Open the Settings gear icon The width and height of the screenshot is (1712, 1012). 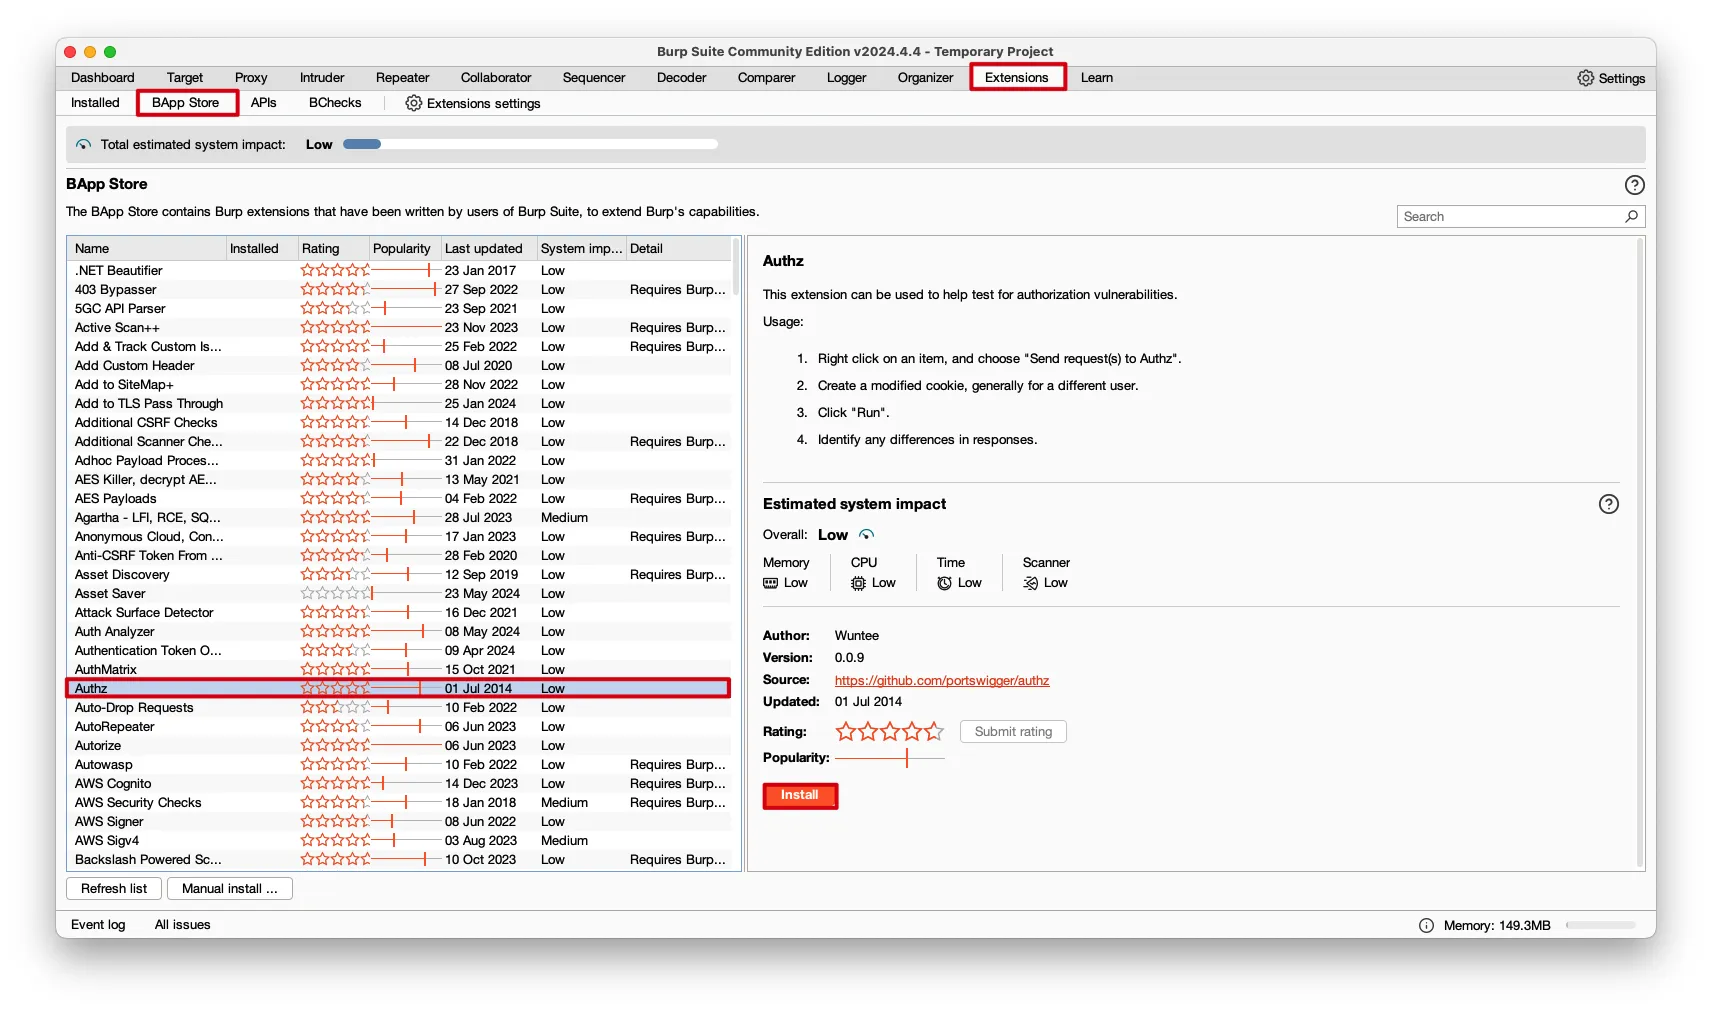(x=1585, y=78)
